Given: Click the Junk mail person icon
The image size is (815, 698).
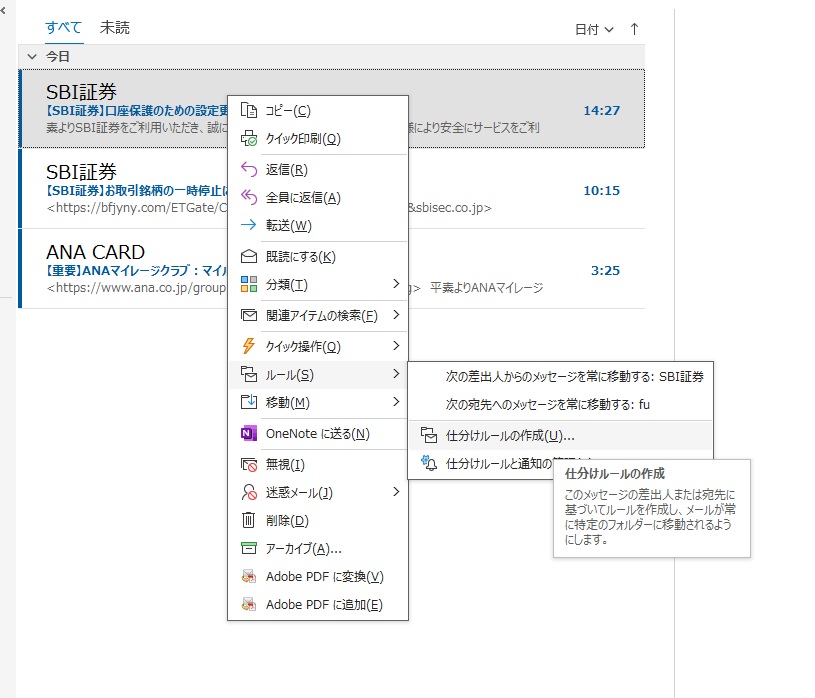Looking at the screenshot, I should point(249,492).
